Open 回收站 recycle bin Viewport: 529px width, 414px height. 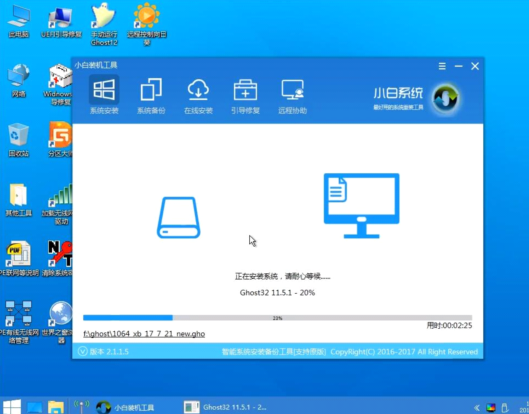coord(19,140)
